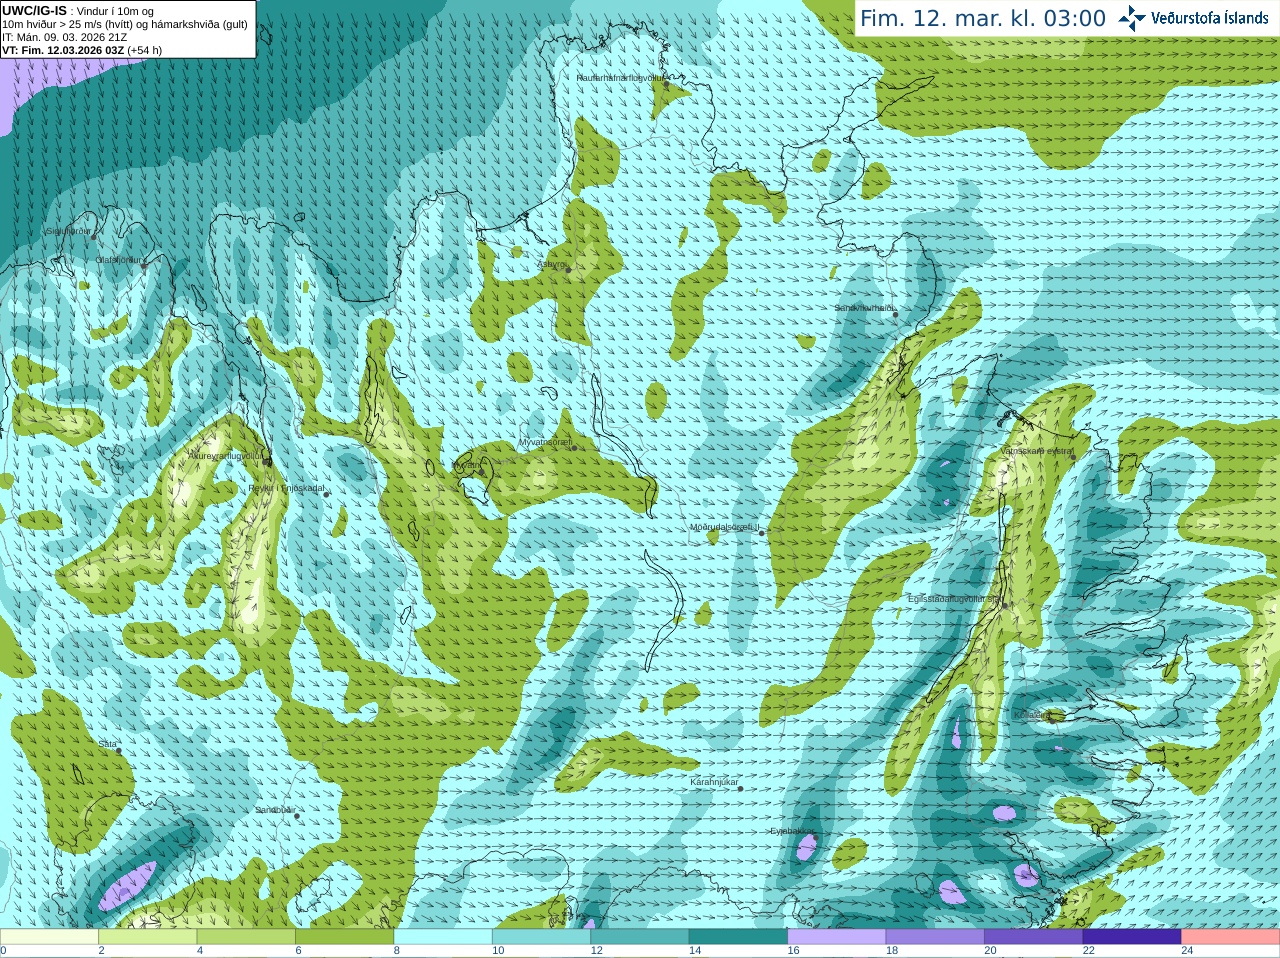The image size is (1280, 958).
Task: Click the 20–22 m/s legend swatch
Action: pyautogui.click(x=1034, y=937)
